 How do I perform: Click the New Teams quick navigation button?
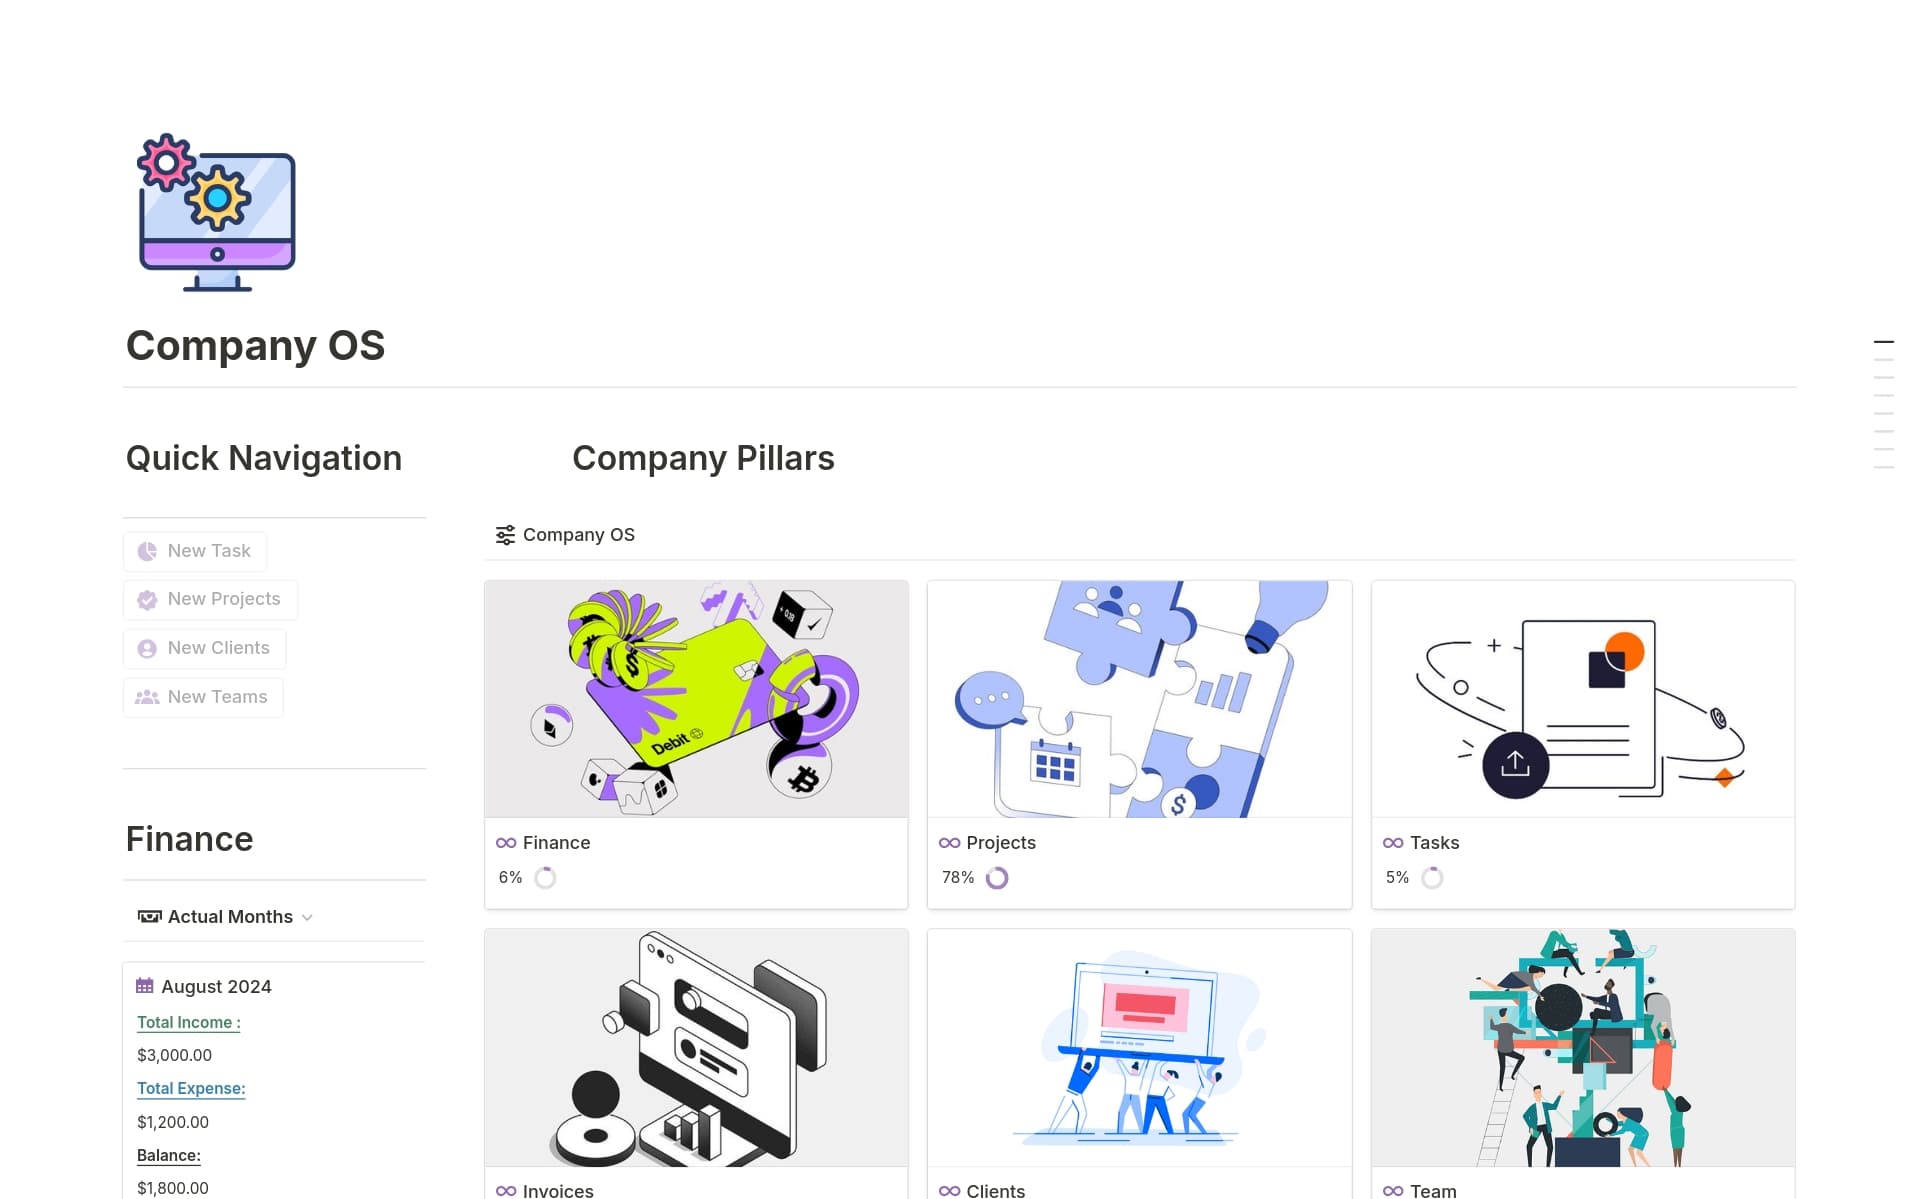202,696
